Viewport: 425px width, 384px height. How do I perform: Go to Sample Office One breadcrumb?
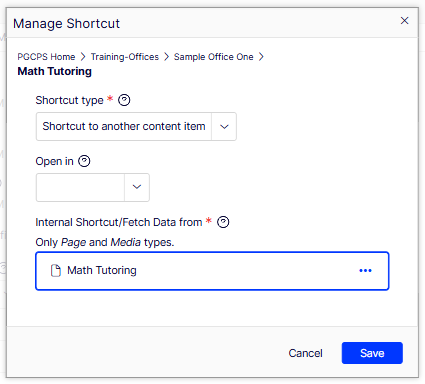pos(214,57)
